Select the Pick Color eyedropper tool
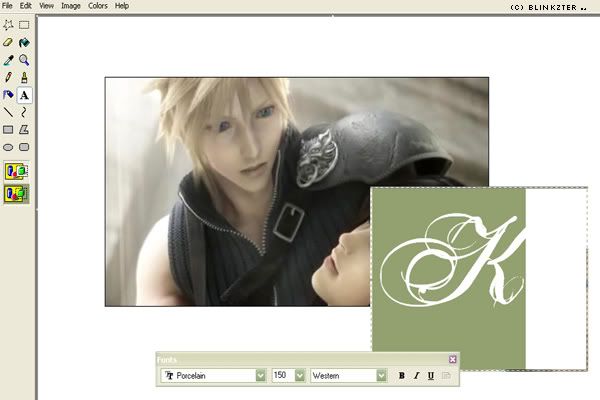 click(8, 60)
